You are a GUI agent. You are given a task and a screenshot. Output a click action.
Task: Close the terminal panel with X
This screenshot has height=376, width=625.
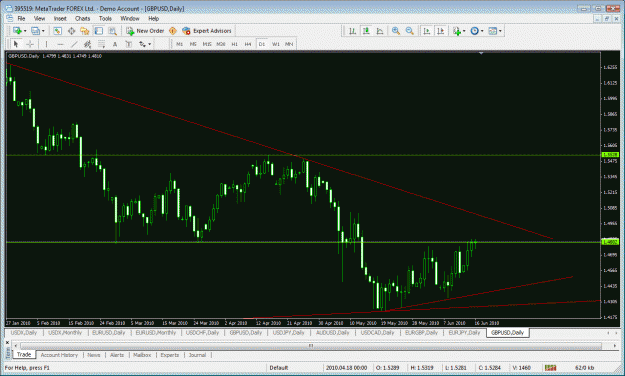coord(7,342)
